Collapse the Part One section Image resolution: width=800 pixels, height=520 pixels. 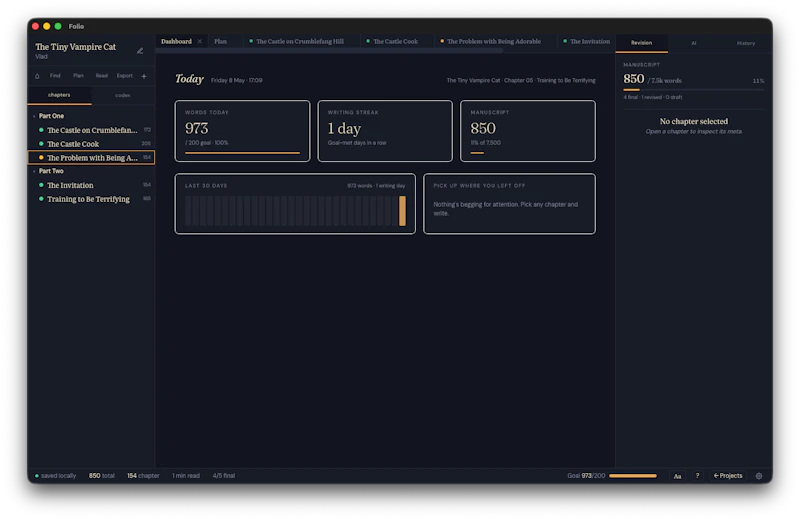pyautogui.click(x=34, y=116)
